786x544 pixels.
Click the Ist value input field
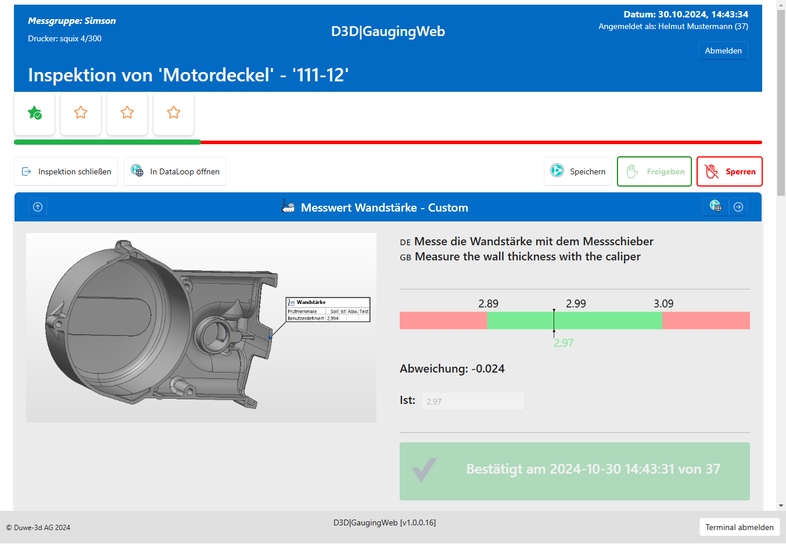point(473,401)
